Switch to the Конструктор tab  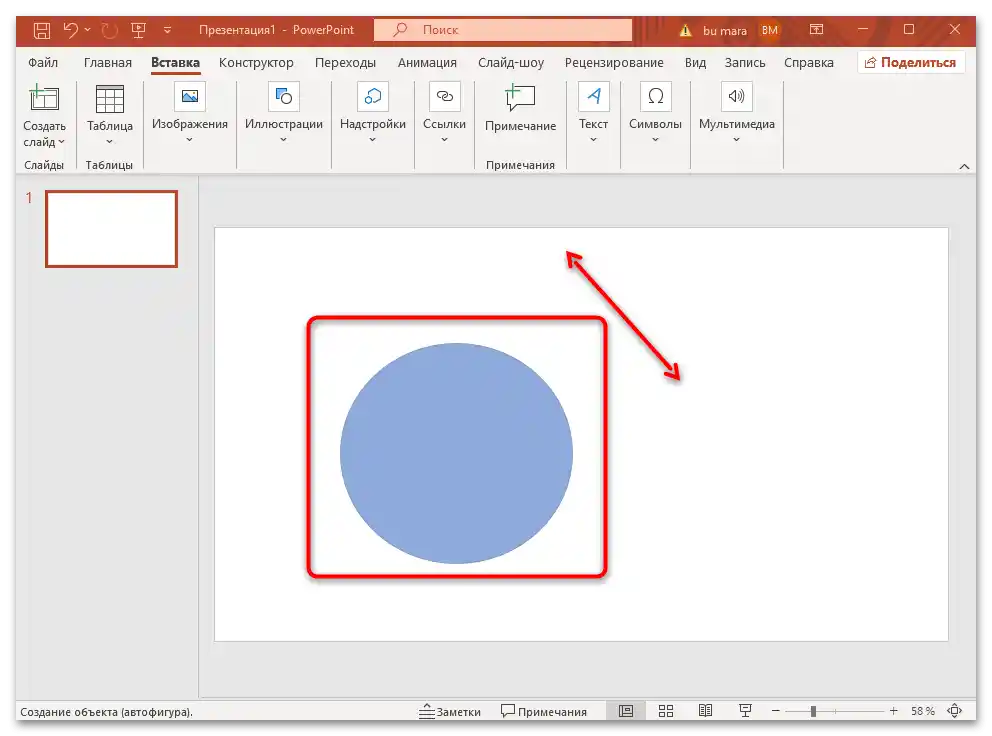[x=256, y=62]
